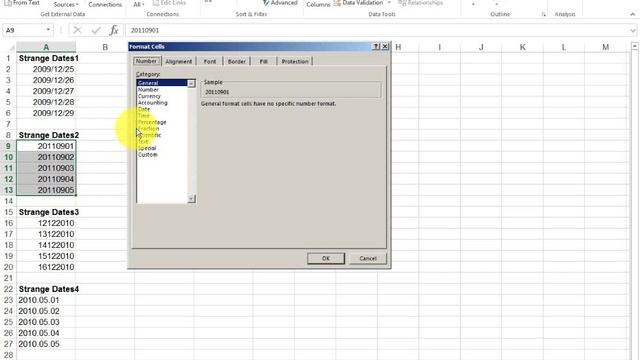Click the Connections button in the ribbon
Screen dimensions: 640x360
click(x=105, y=4)
